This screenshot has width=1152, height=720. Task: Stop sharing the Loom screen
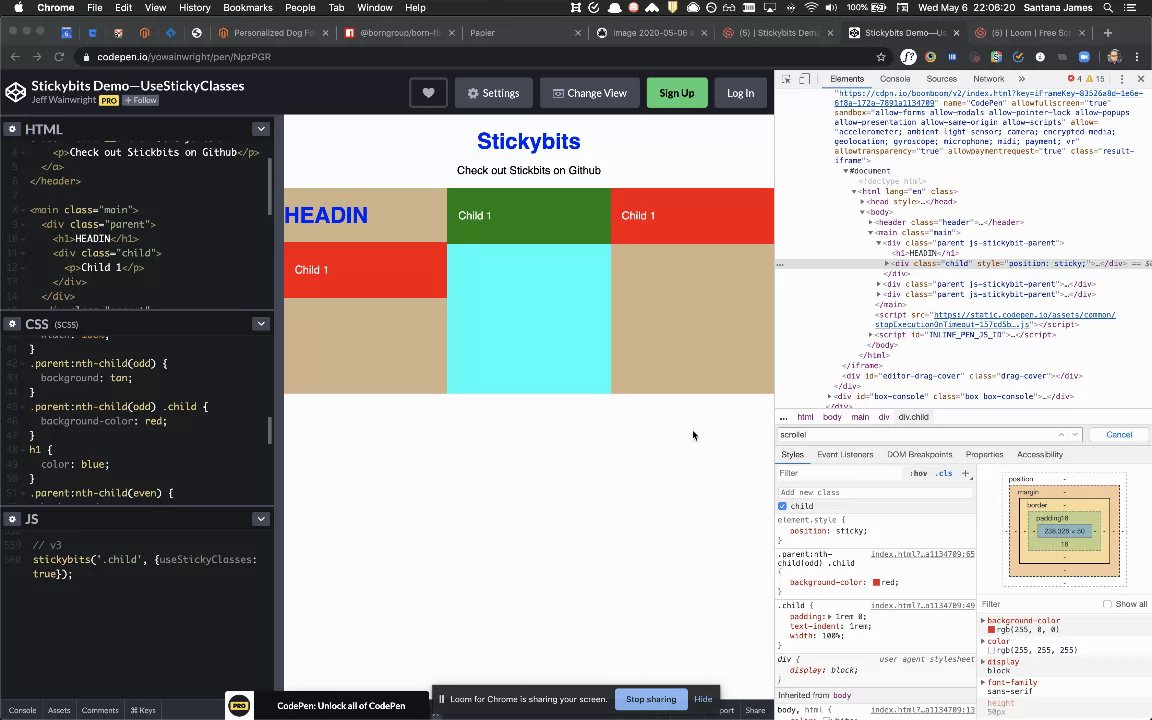click(651, 699)
